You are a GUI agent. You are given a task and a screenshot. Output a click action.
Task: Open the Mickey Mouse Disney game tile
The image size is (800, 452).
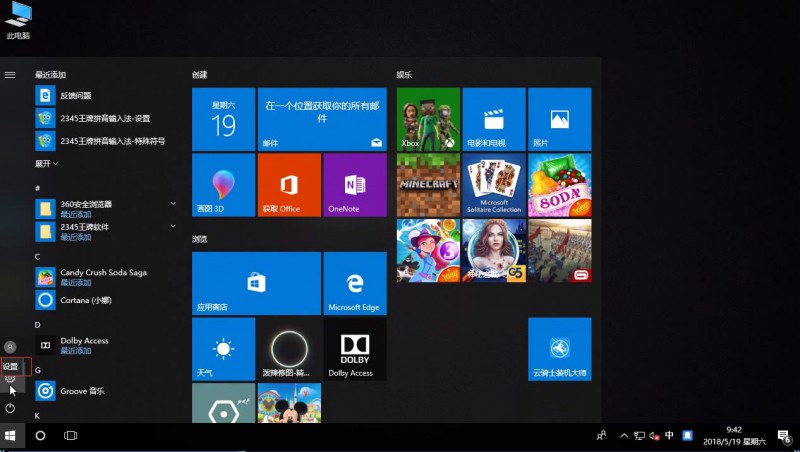[289, 403]
